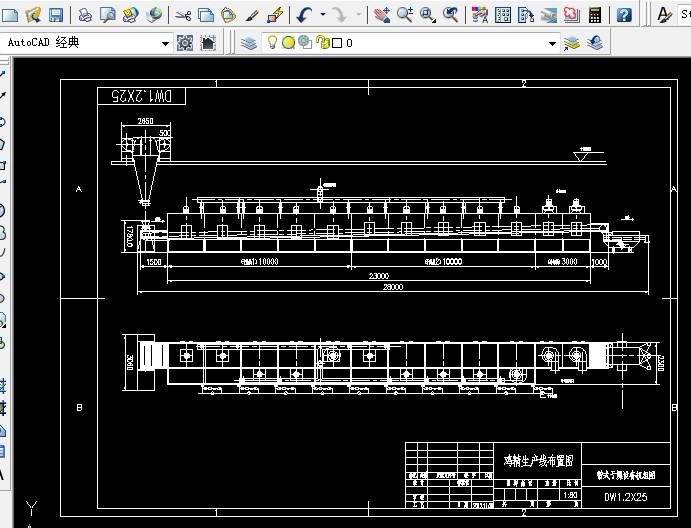The image size is (691, 528).
Task: Open the Properties palette icon
Action: 479,15
